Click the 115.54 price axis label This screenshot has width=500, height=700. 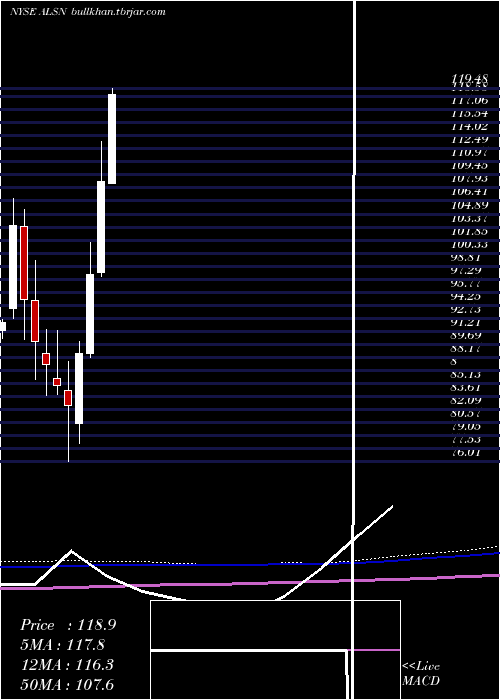[x=470, y=114]
